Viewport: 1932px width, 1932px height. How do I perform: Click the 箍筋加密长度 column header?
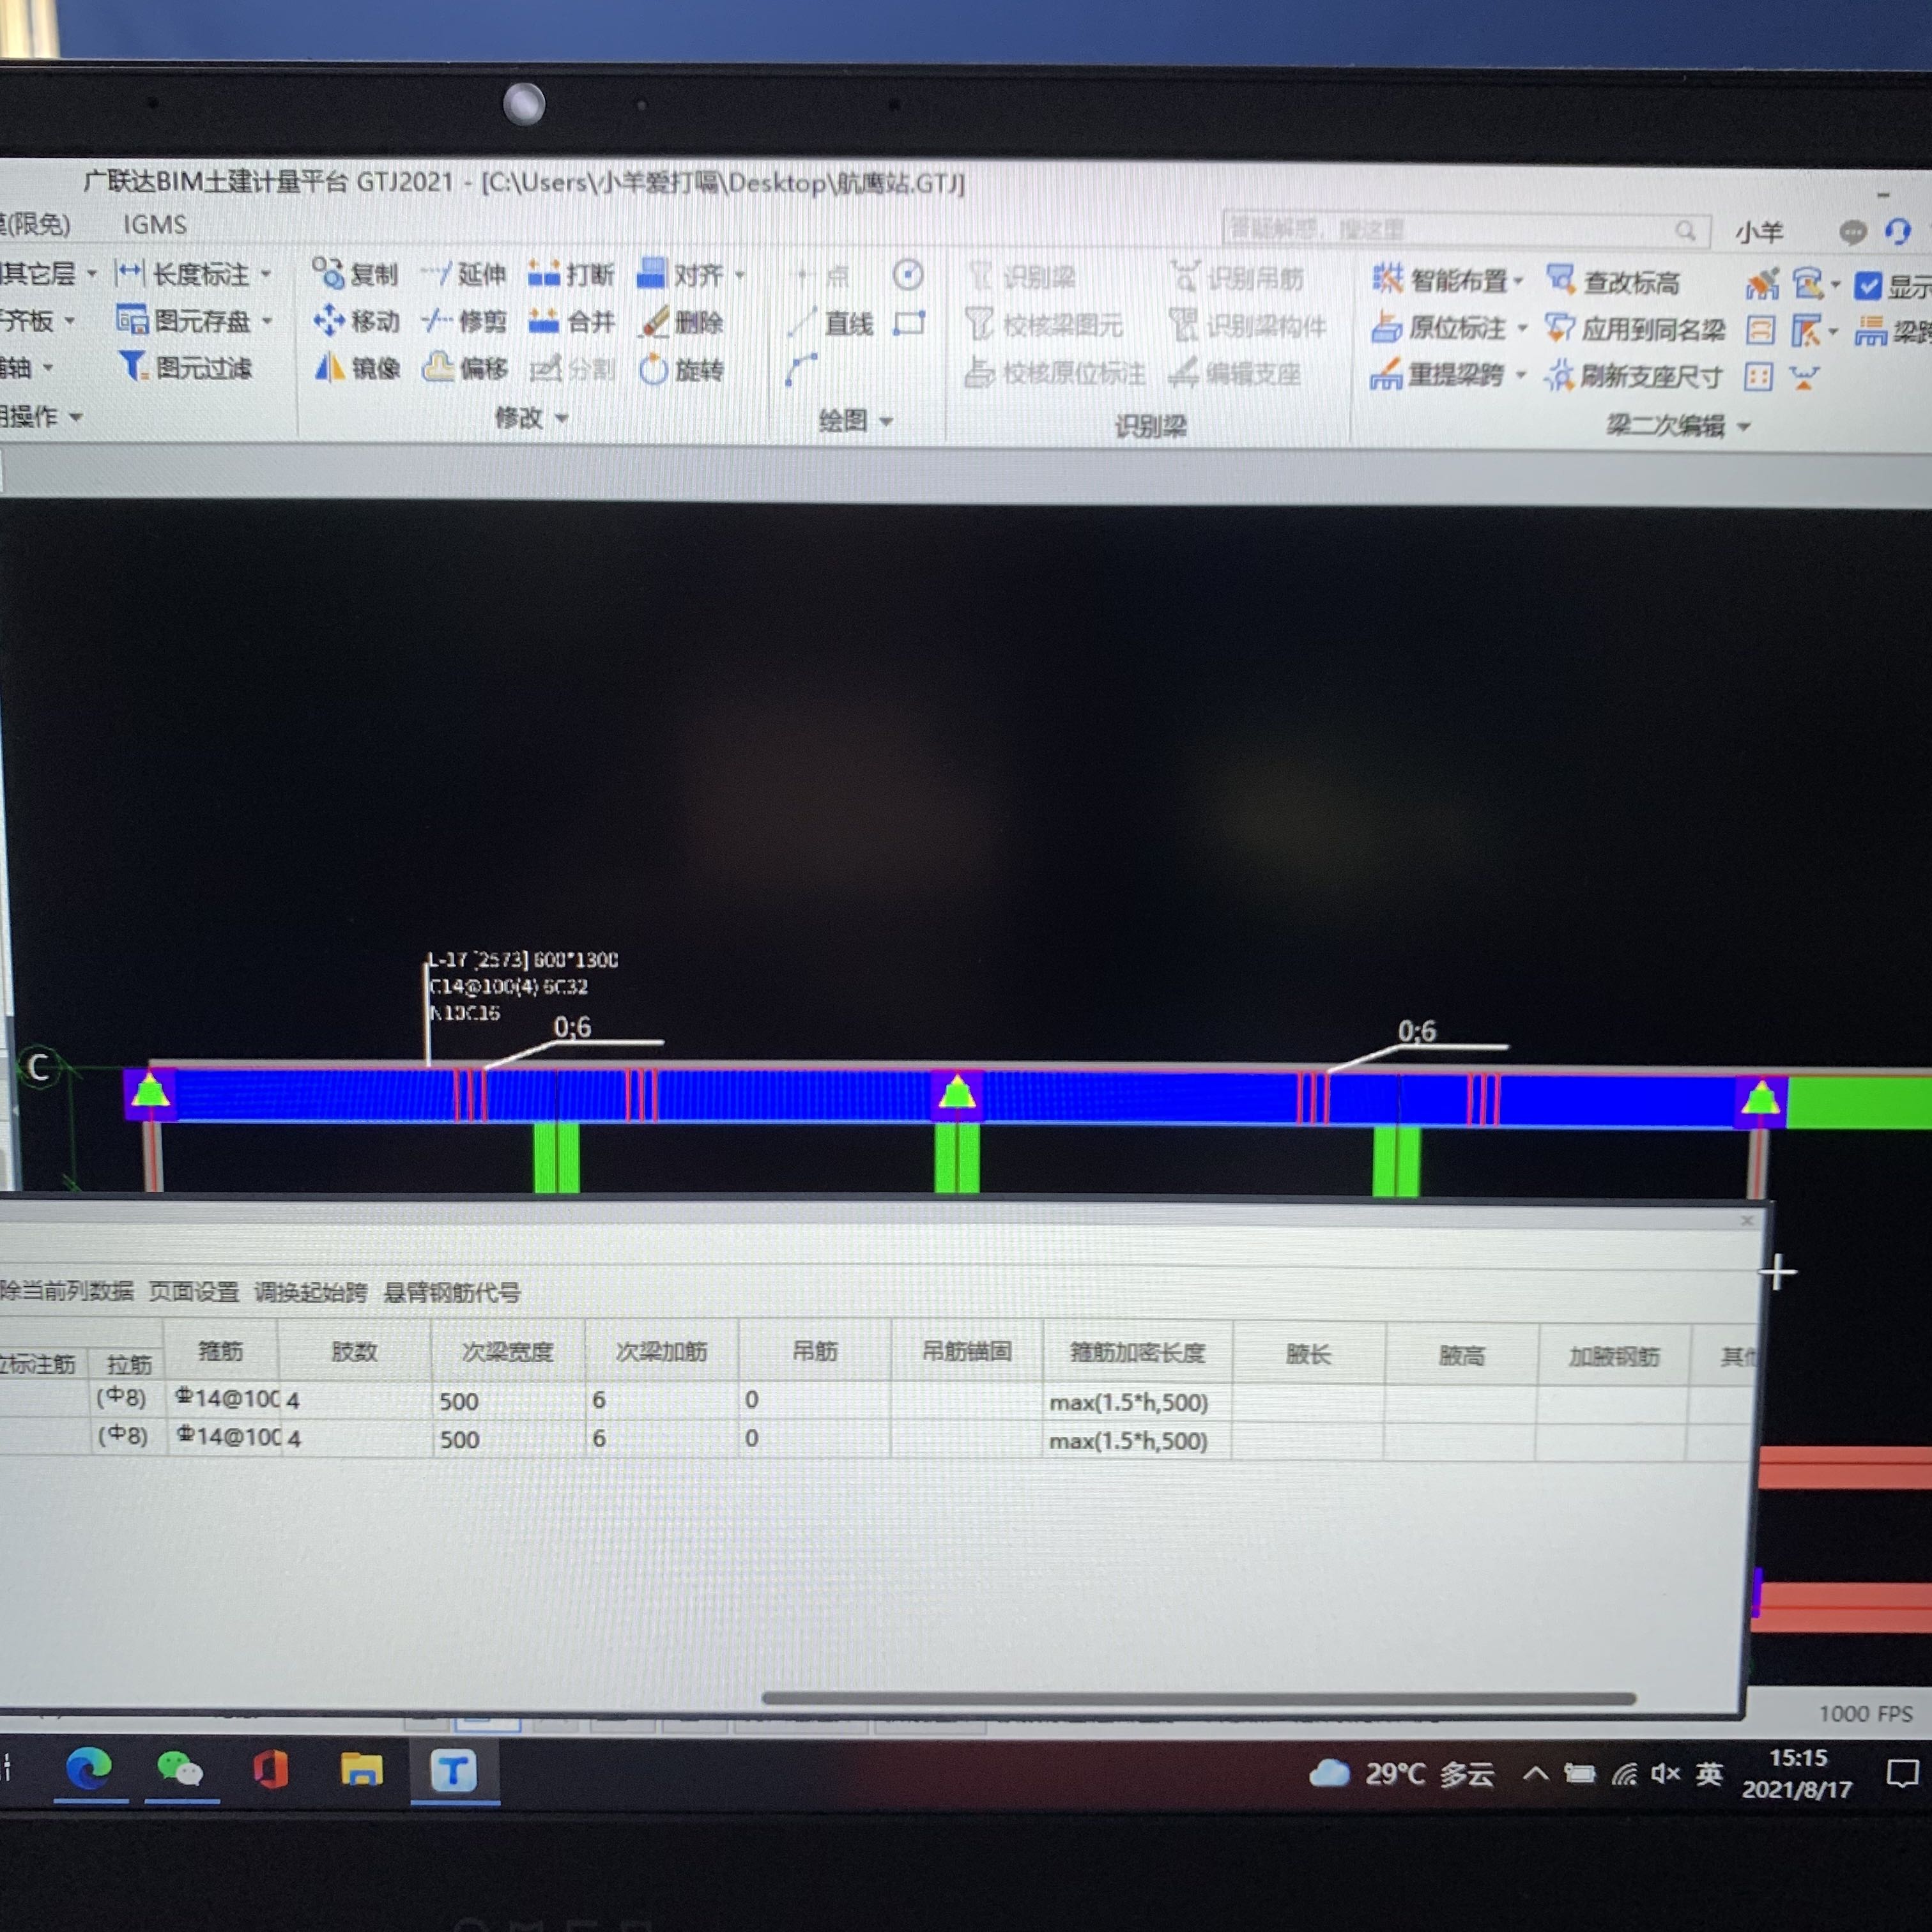pyautogui.click(x=1138, y=1353)
